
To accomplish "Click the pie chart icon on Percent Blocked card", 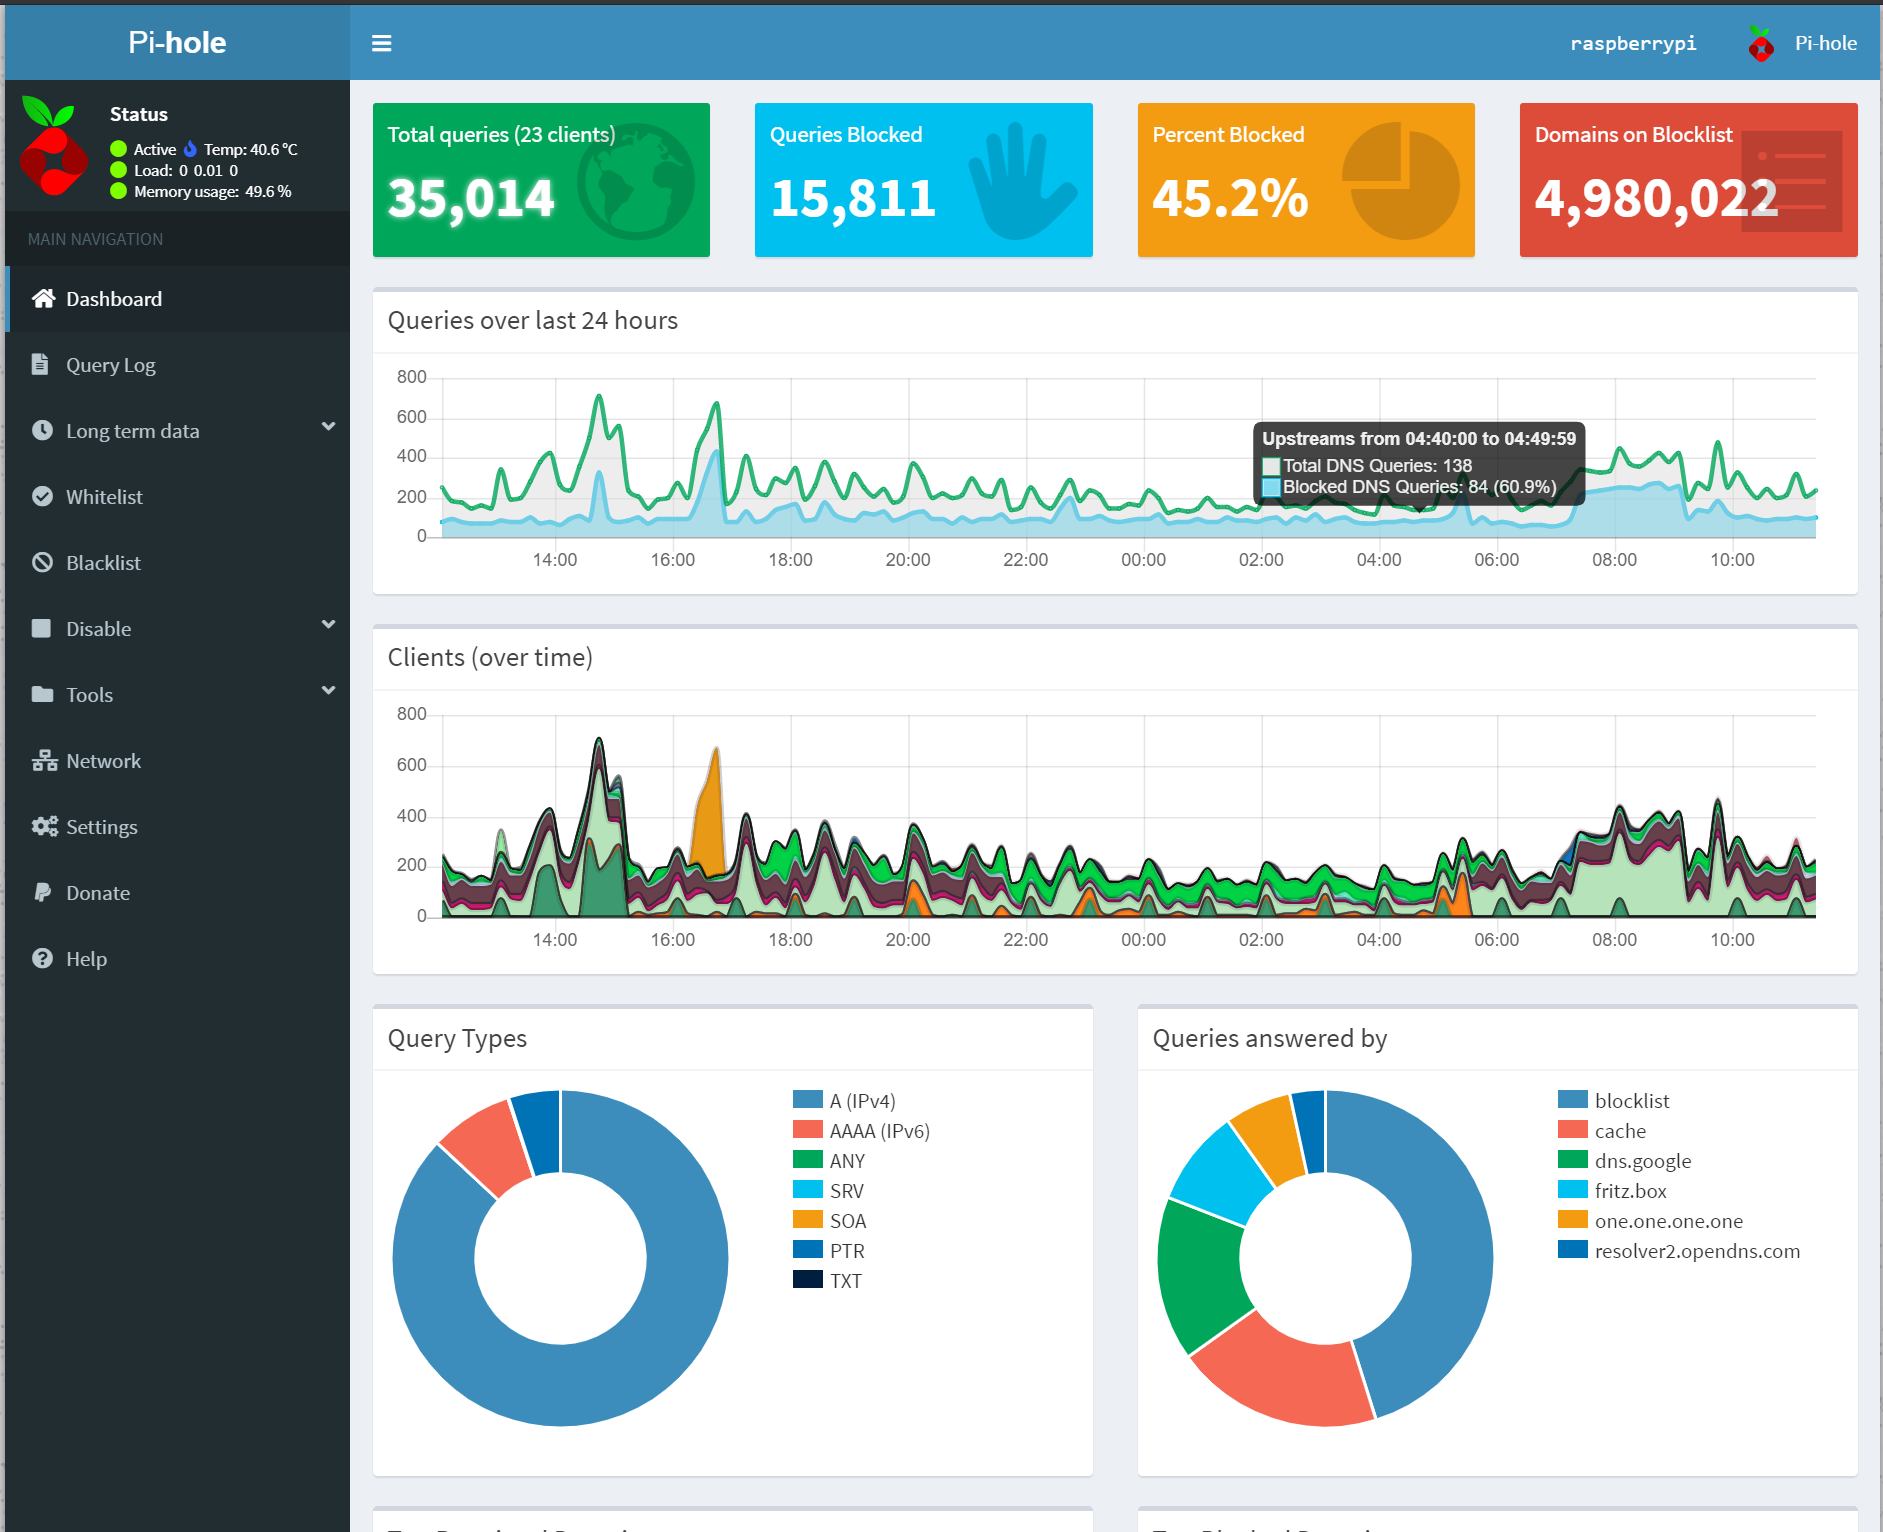I will pos(1401,181).
